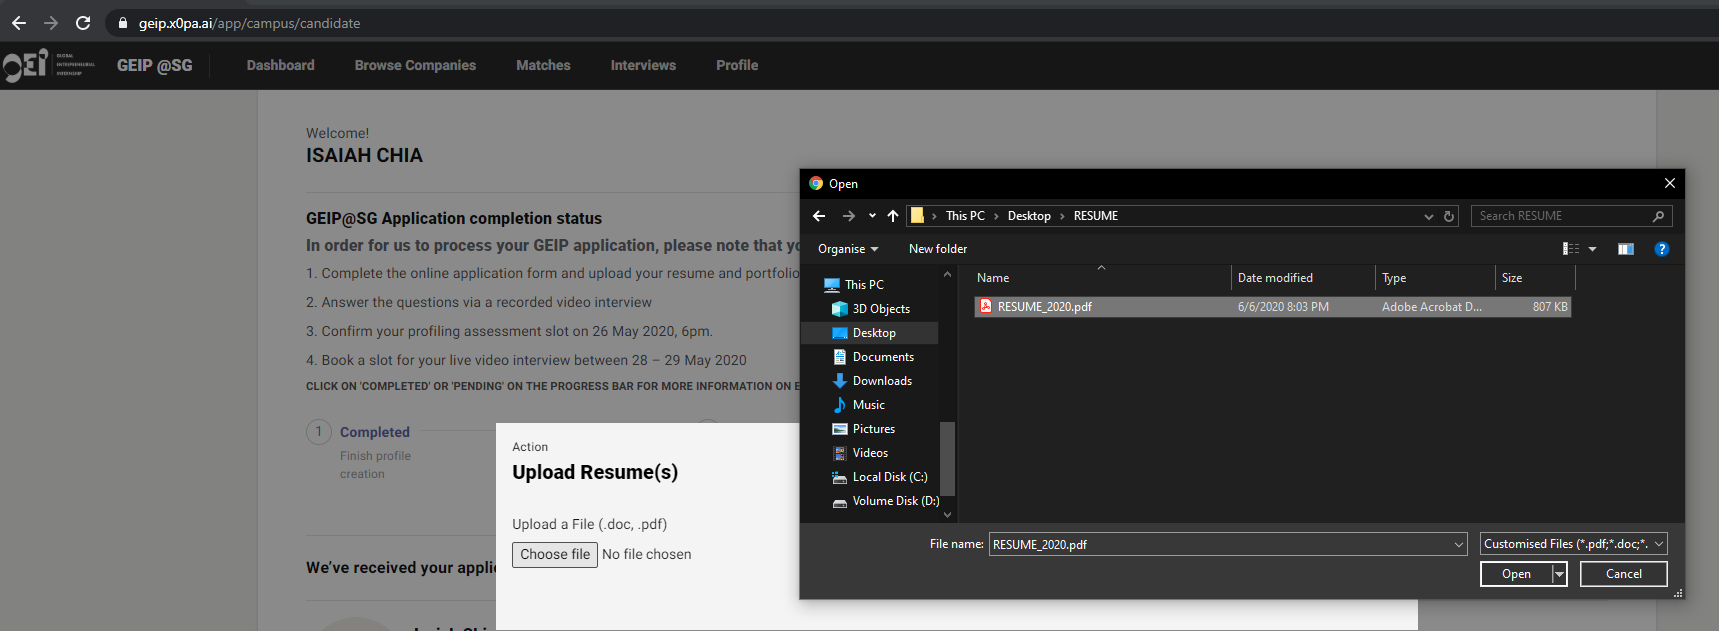
Task: Go back using browser back arrow
Action: pyautogui.click(x=19, y=23)
